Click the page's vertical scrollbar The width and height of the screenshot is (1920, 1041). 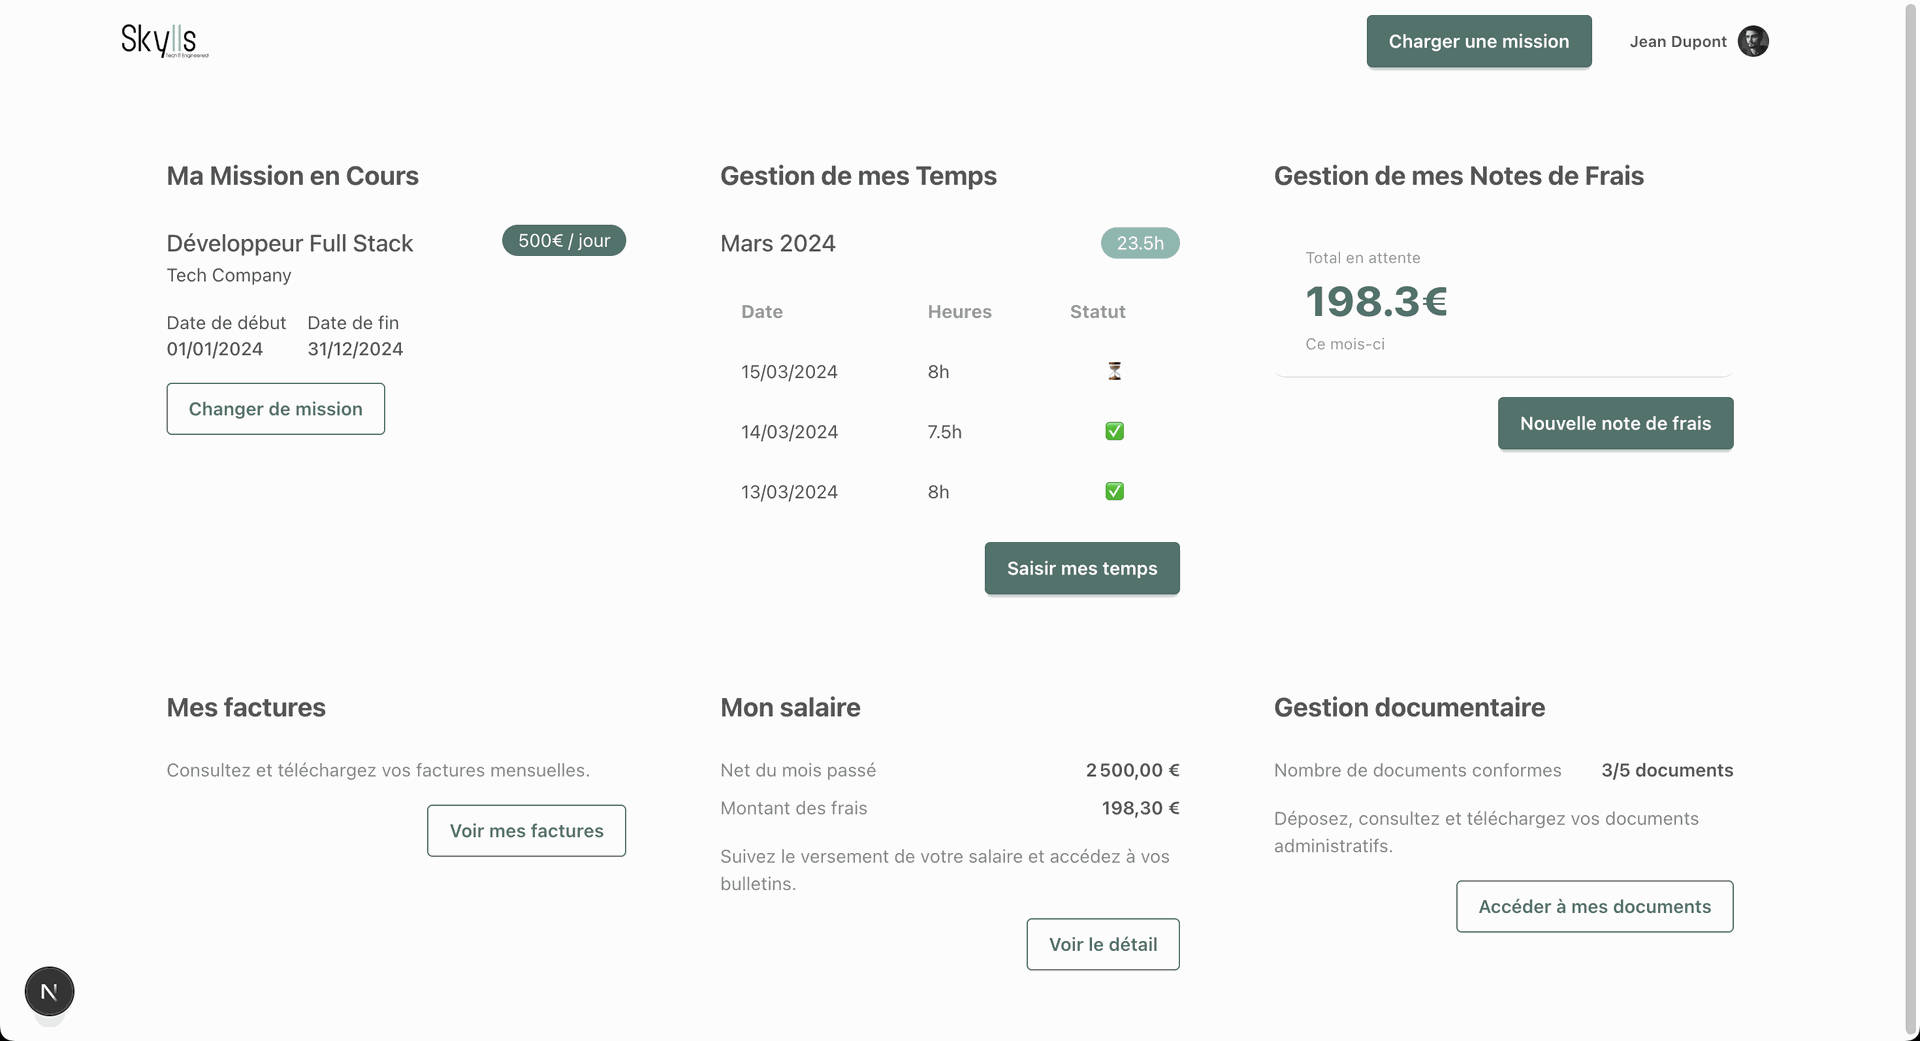tap(1912, 500)
